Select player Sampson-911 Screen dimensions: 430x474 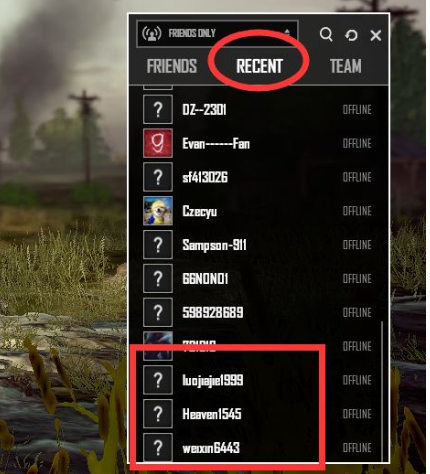coord(258,245)
